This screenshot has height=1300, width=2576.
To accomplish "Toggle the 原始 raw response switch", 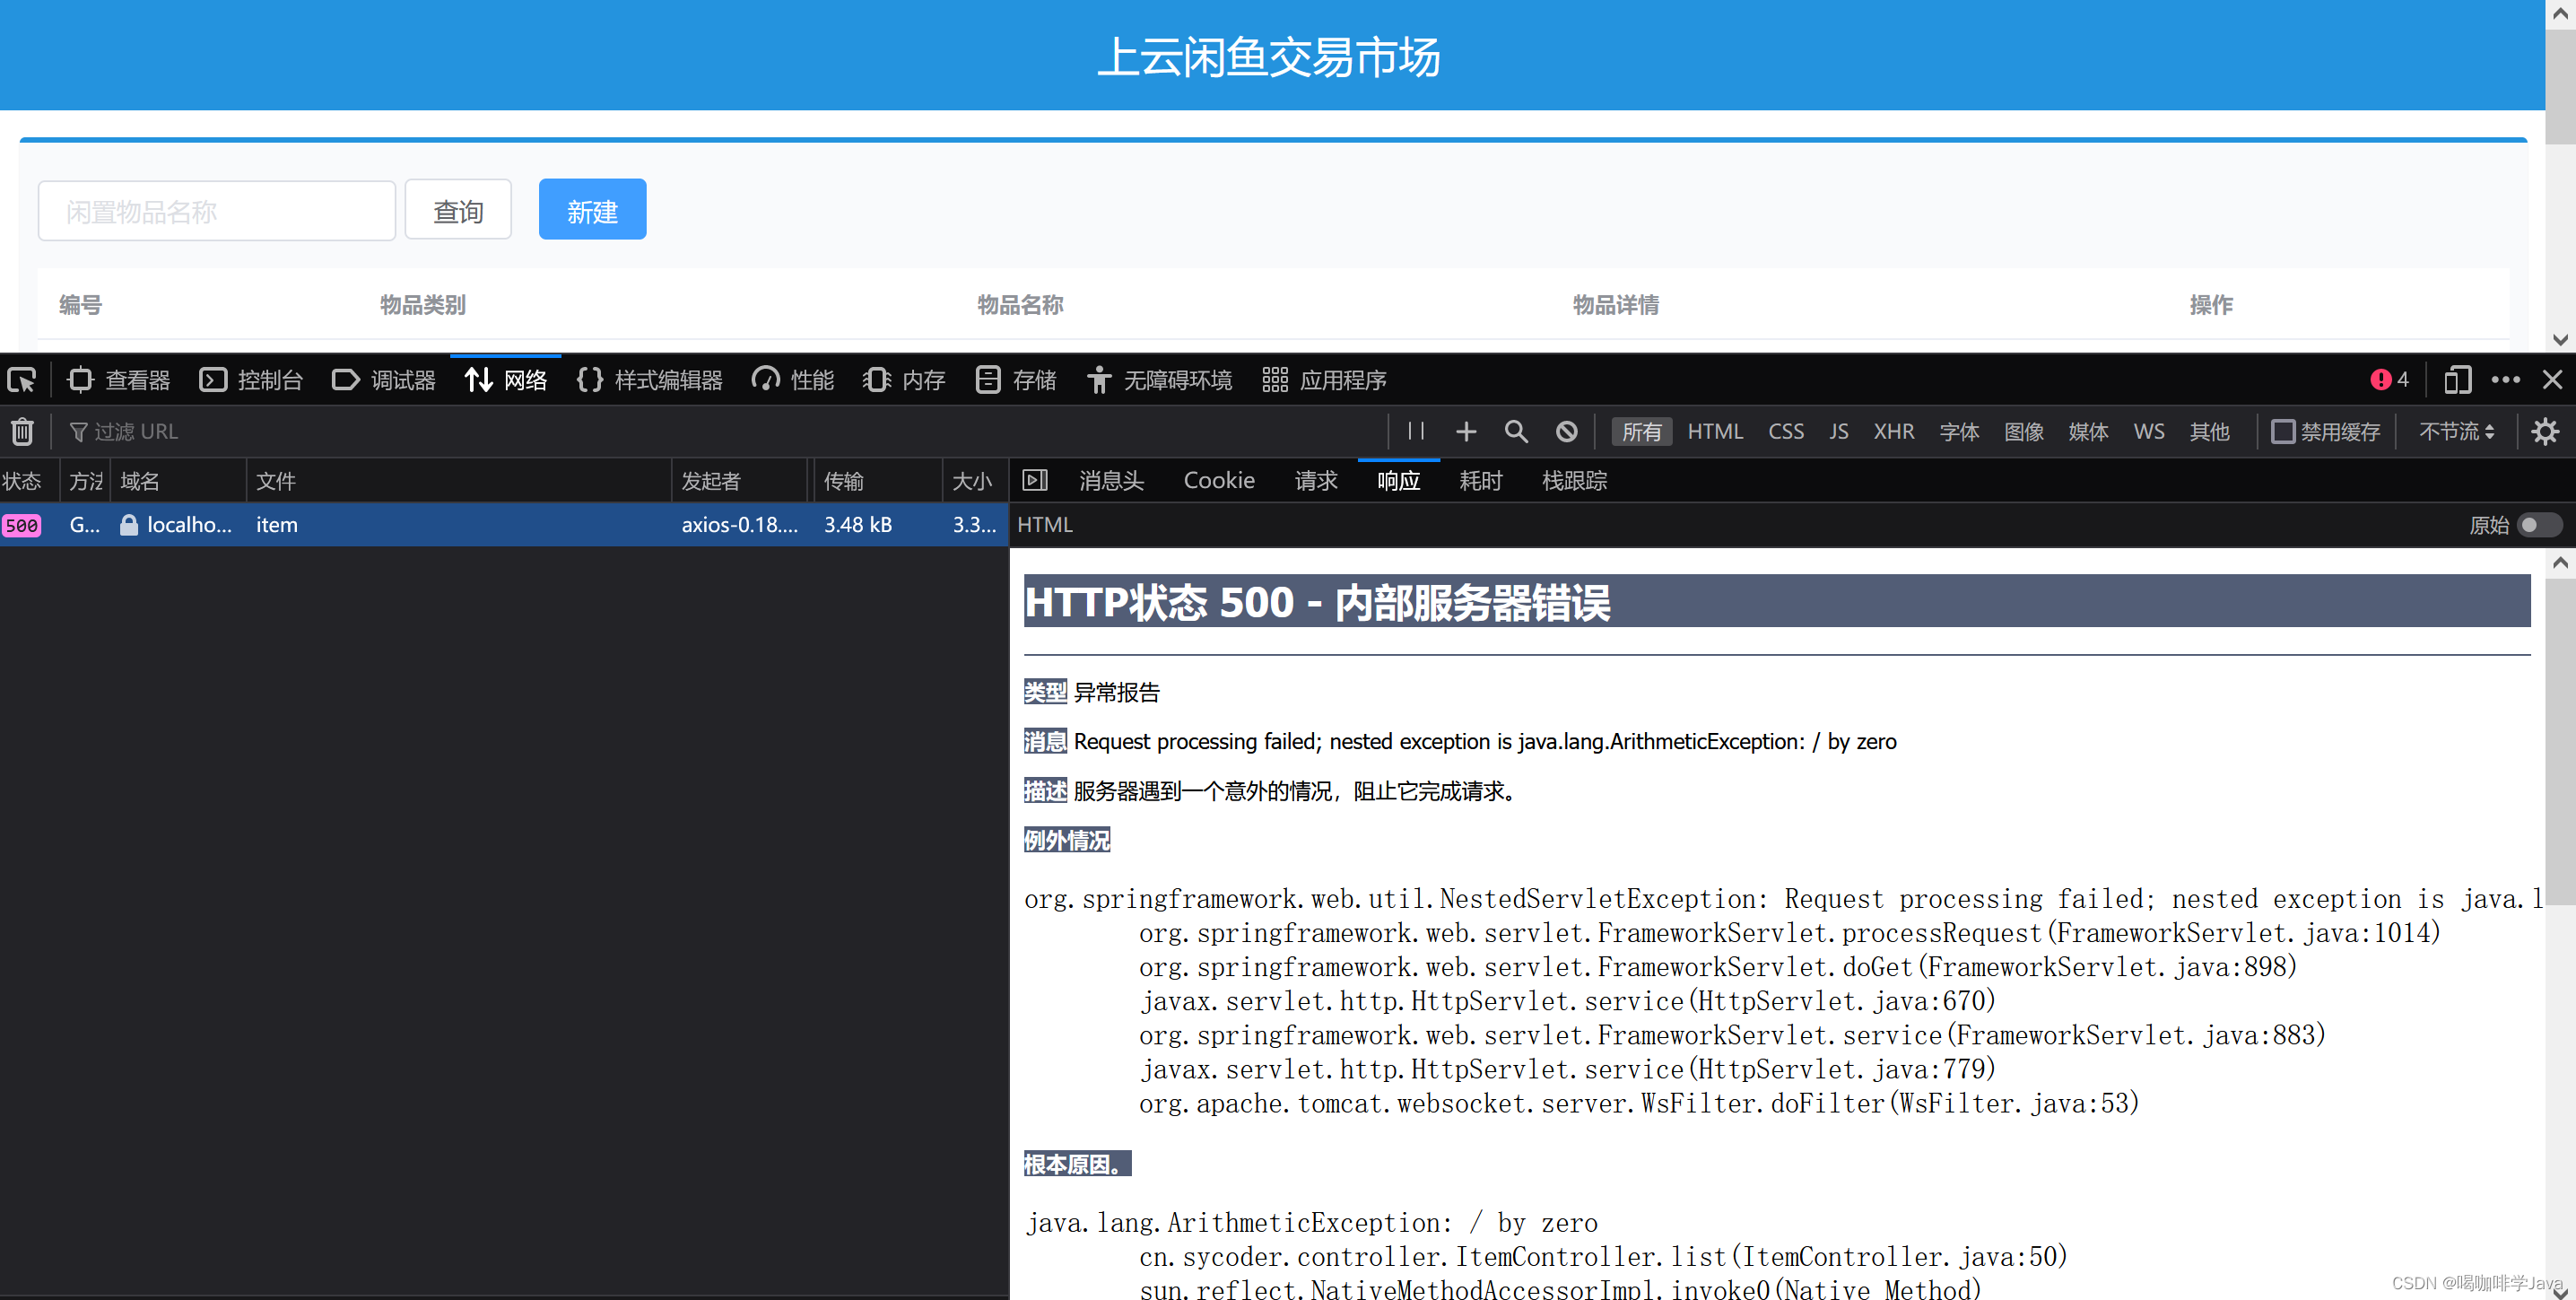I will 2538,525.
